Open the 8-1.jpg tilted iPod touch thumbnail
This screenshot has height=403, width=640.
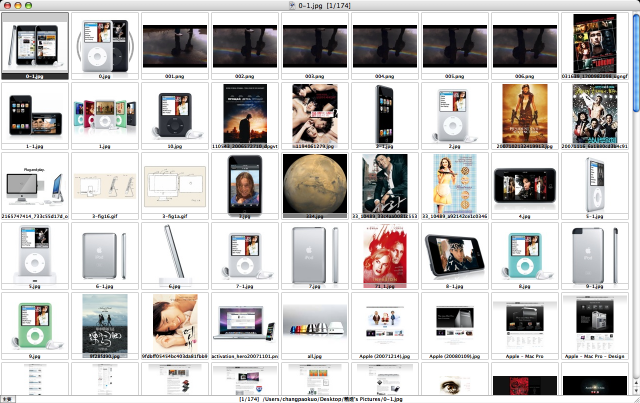pyautogui.click(x=455, y=256)
